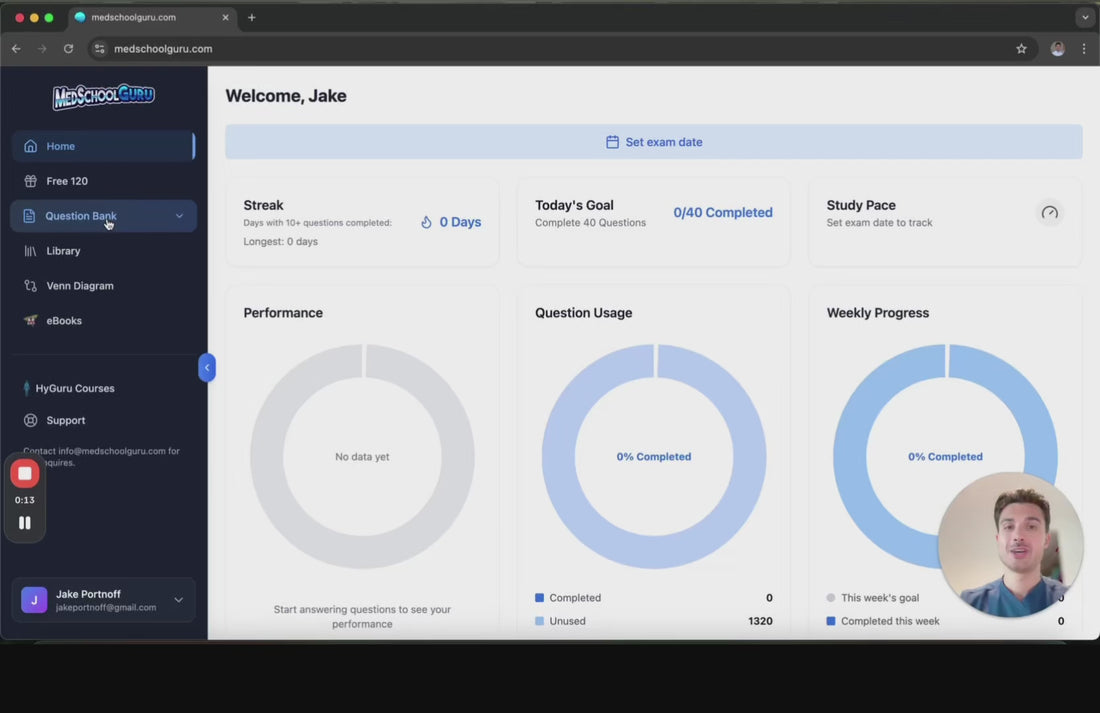Open the Free 120 gift icon
This screenshot has height=713, width=1100.
(x=30, y=181)
